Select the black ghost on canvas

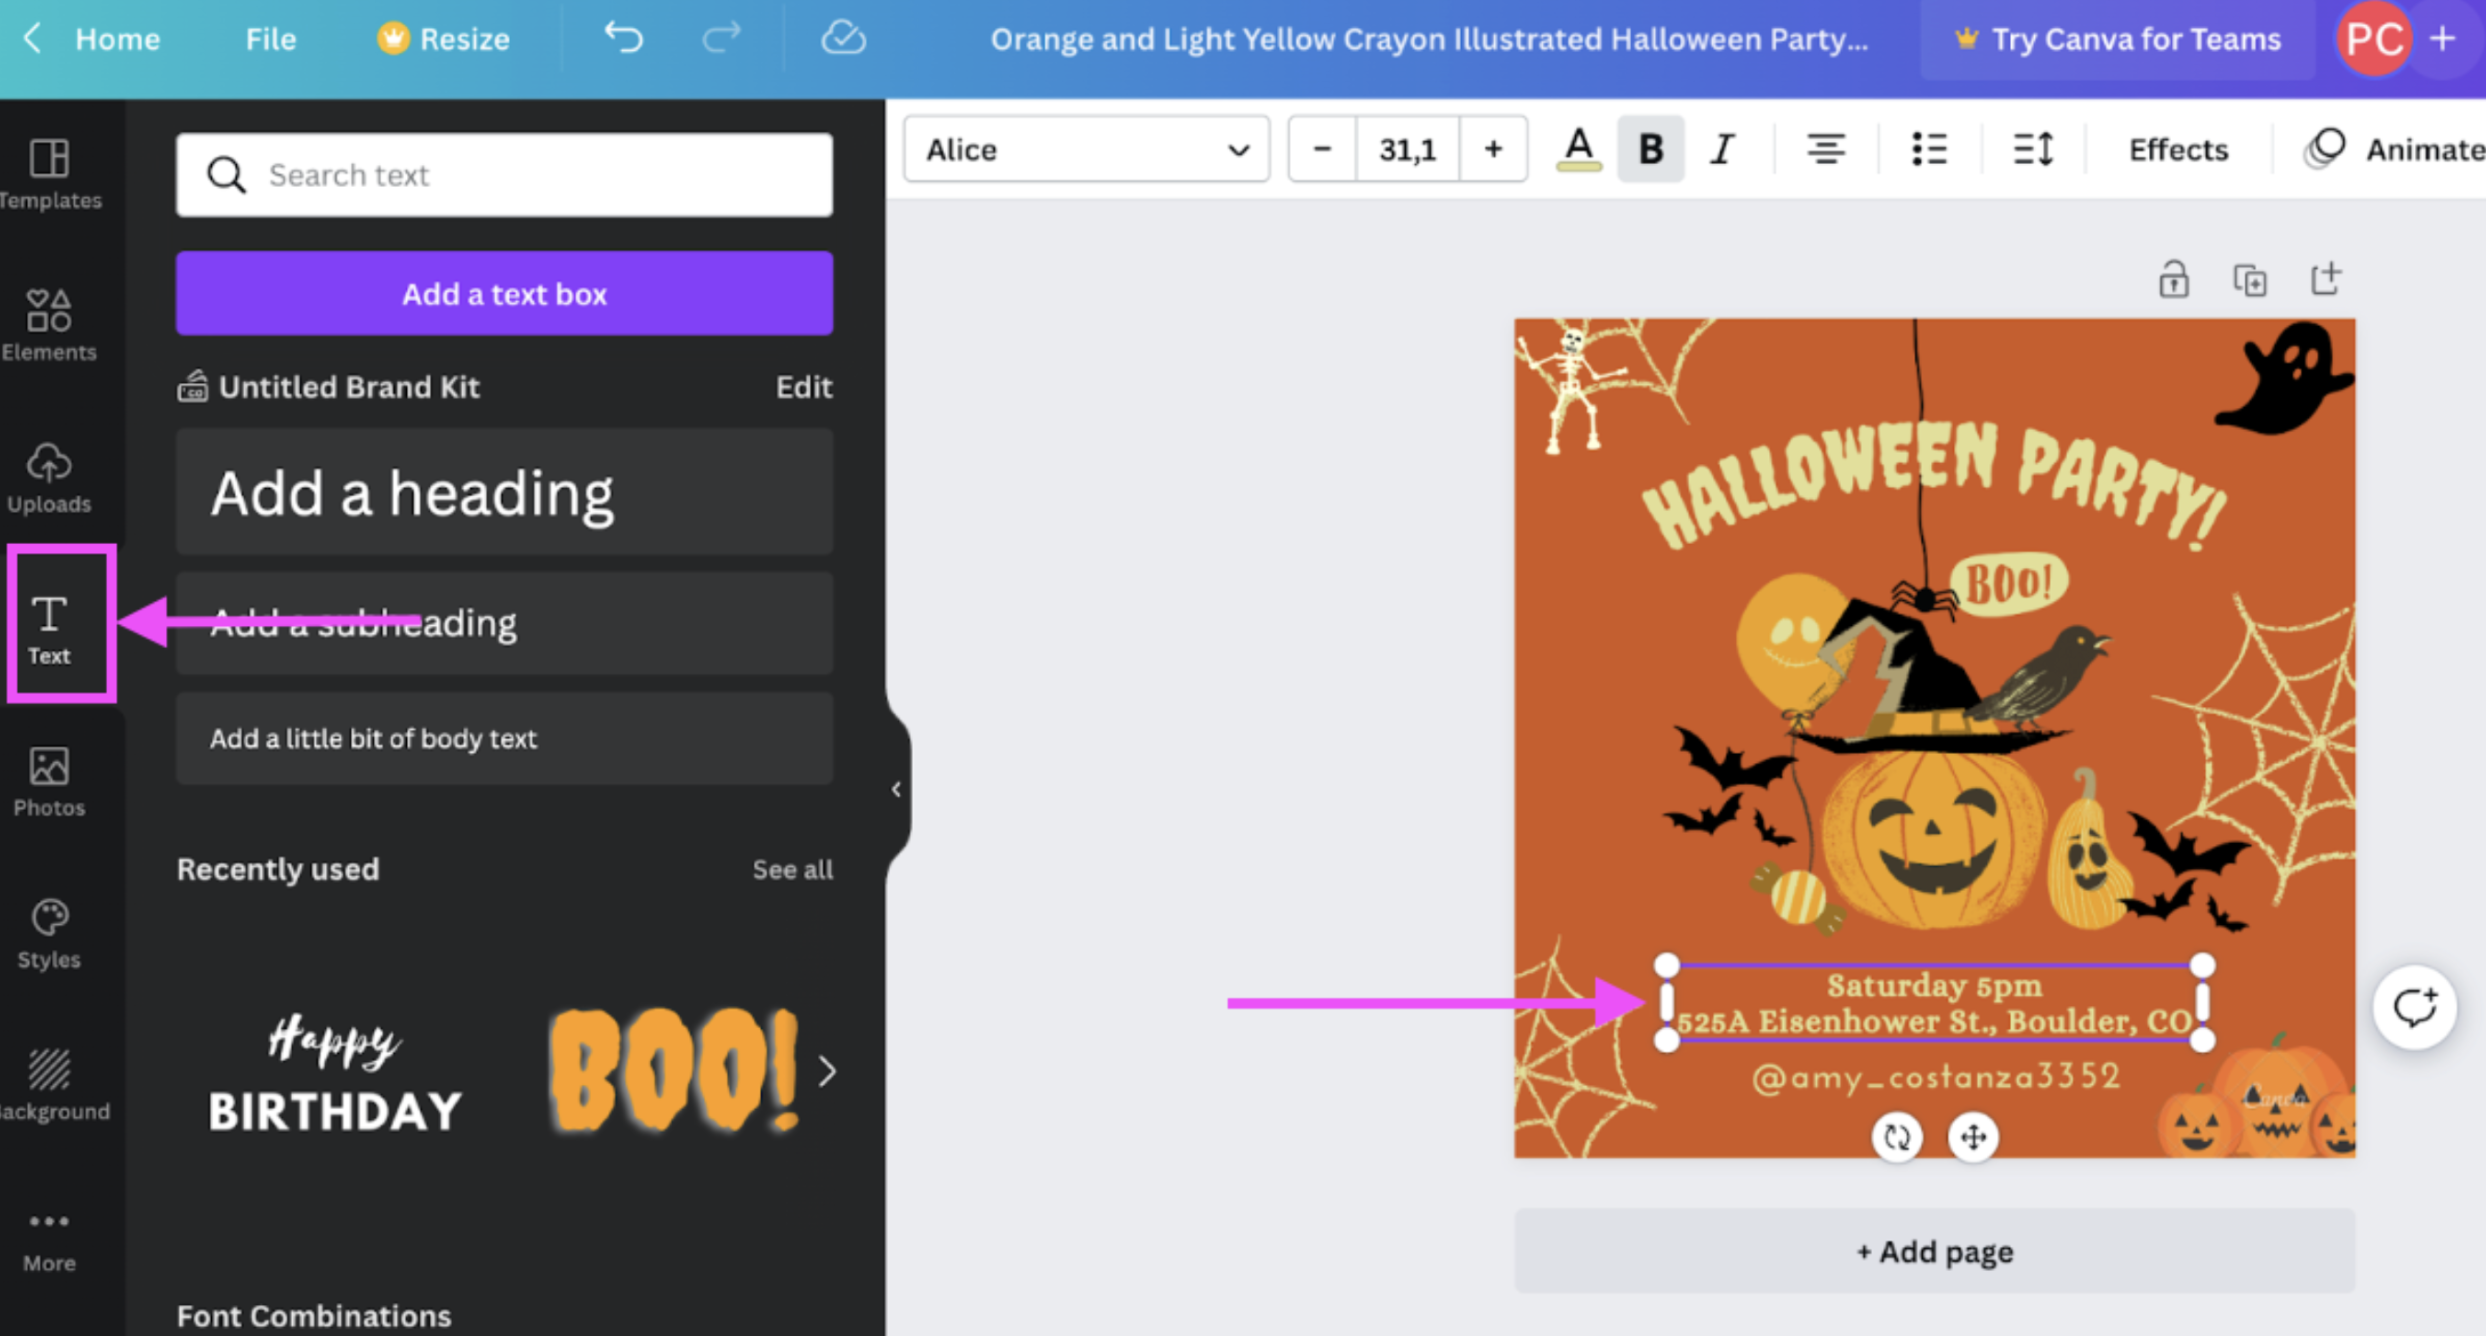[2284, 378]
